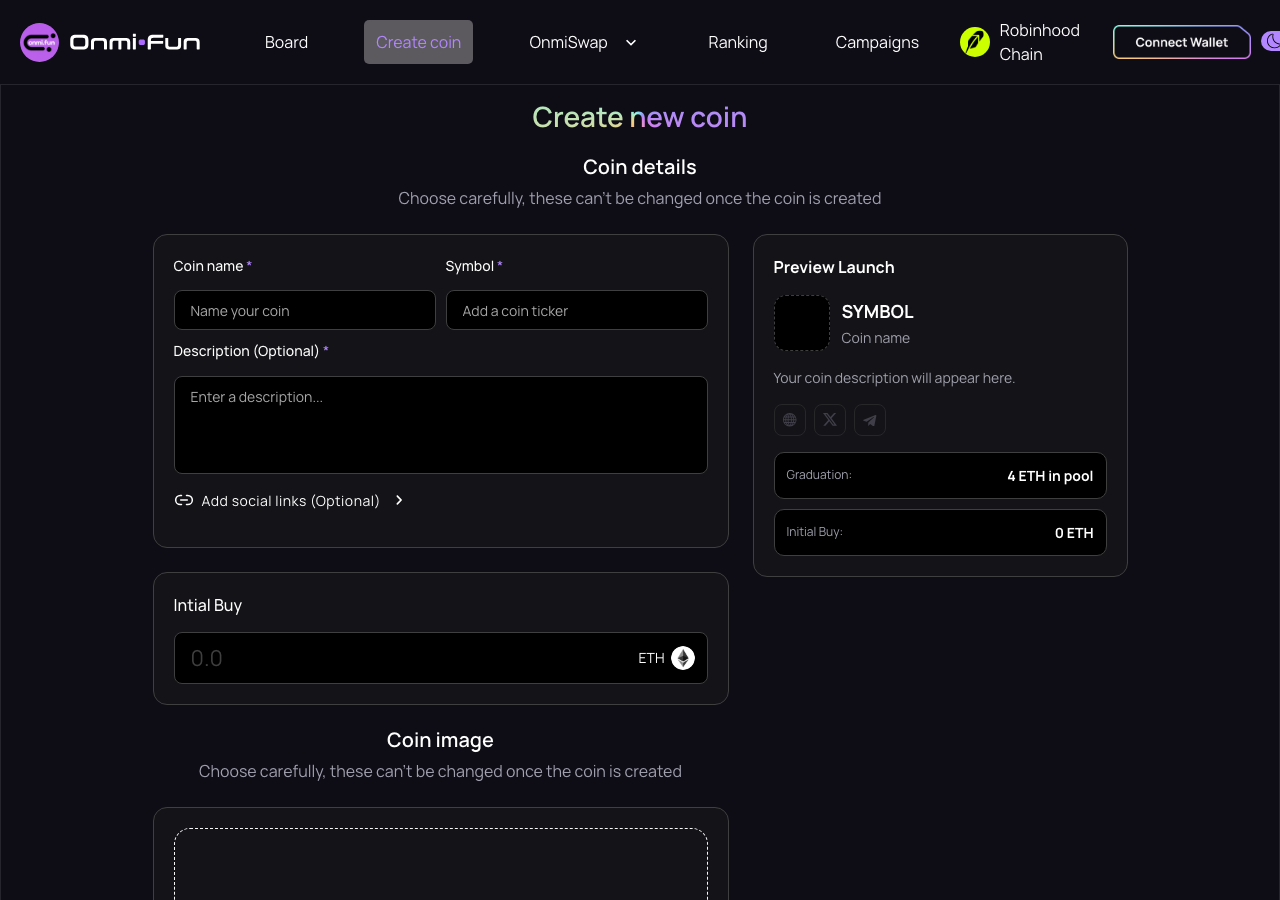Click the "Graduation:" label in preview

point(819,475)
